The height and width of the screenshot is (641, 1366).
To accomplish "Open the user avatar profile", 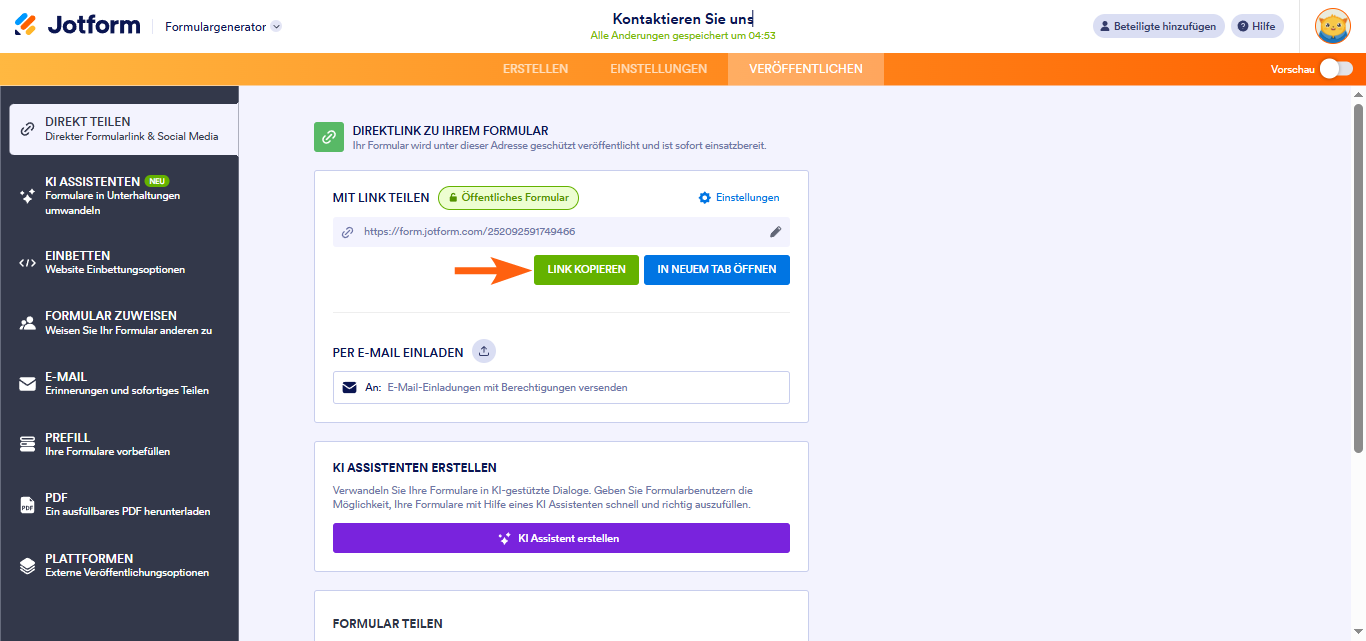I will click(x=1332, y=26).
